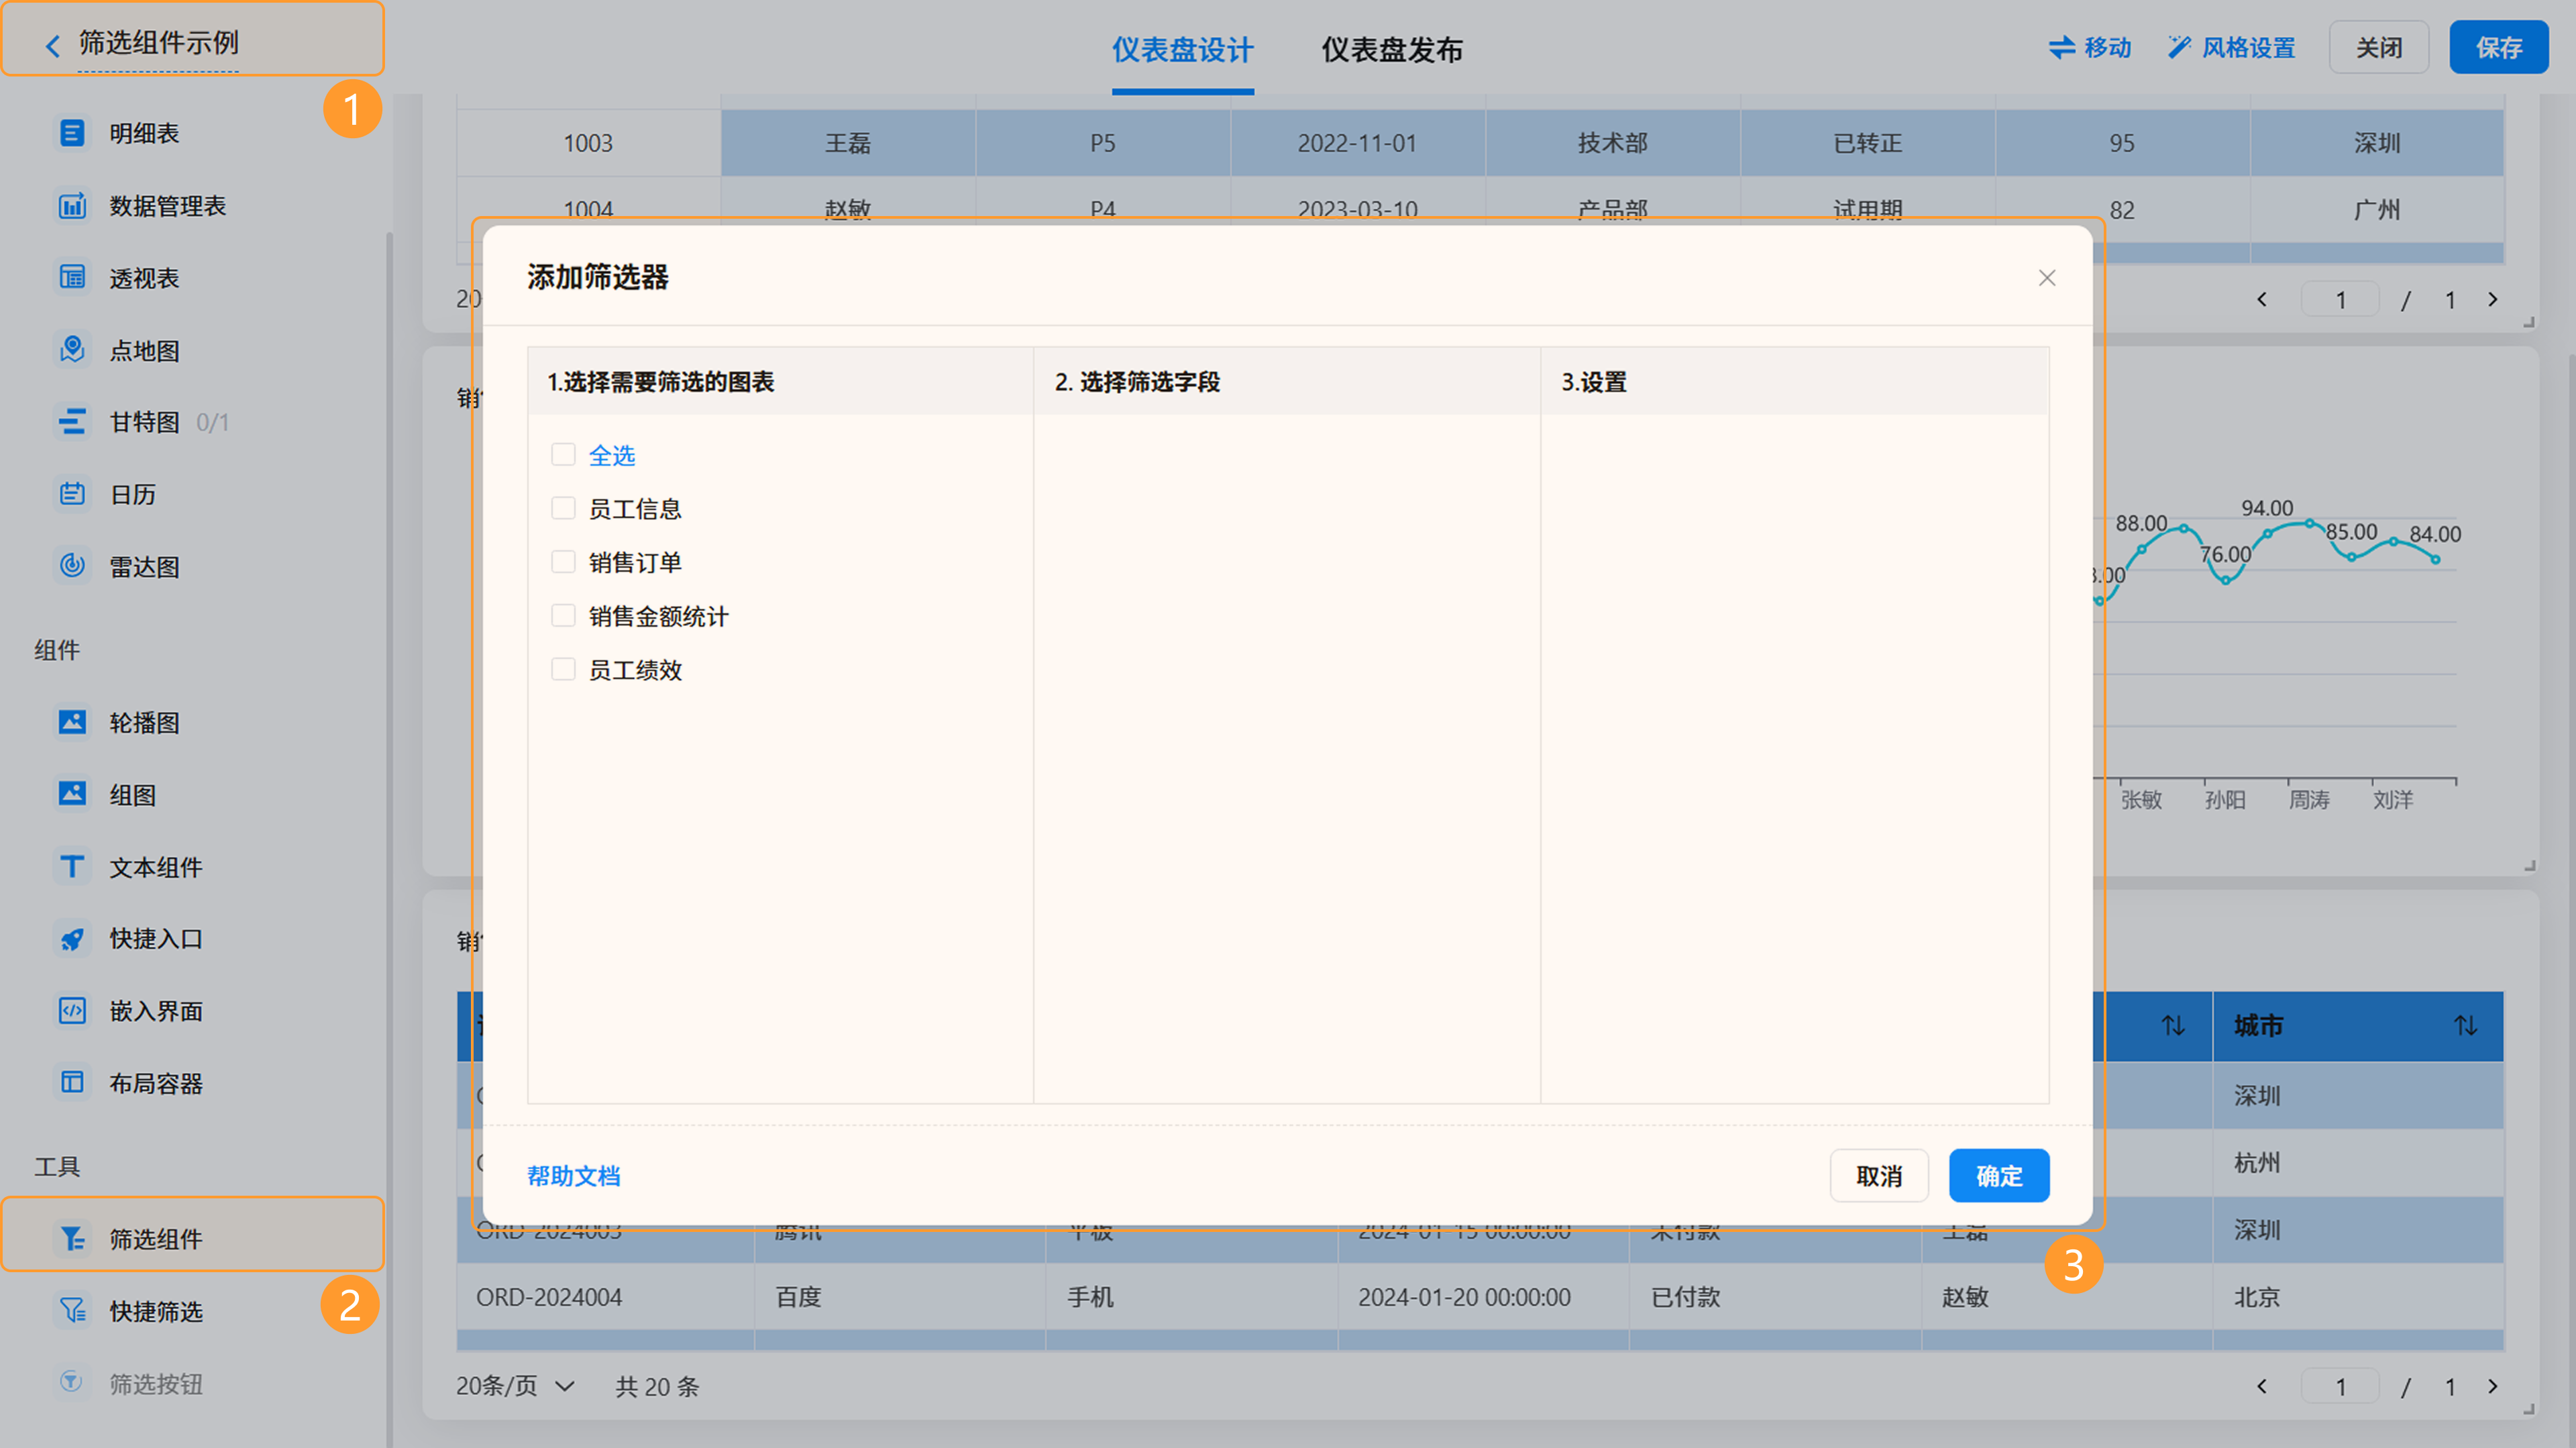The width and height of the screenshot is (2576, 1448).
Task: Click 取消 in the dialog
Action: [x=1879, y=1176]
